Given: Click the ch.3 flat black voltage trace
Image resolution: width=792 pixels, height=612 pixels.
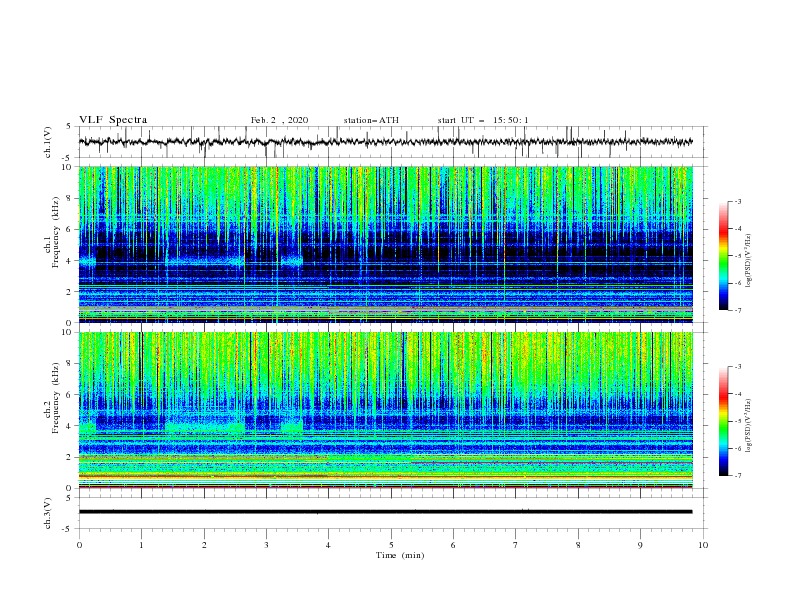Looking at the screenshot, I should [385, 512].
